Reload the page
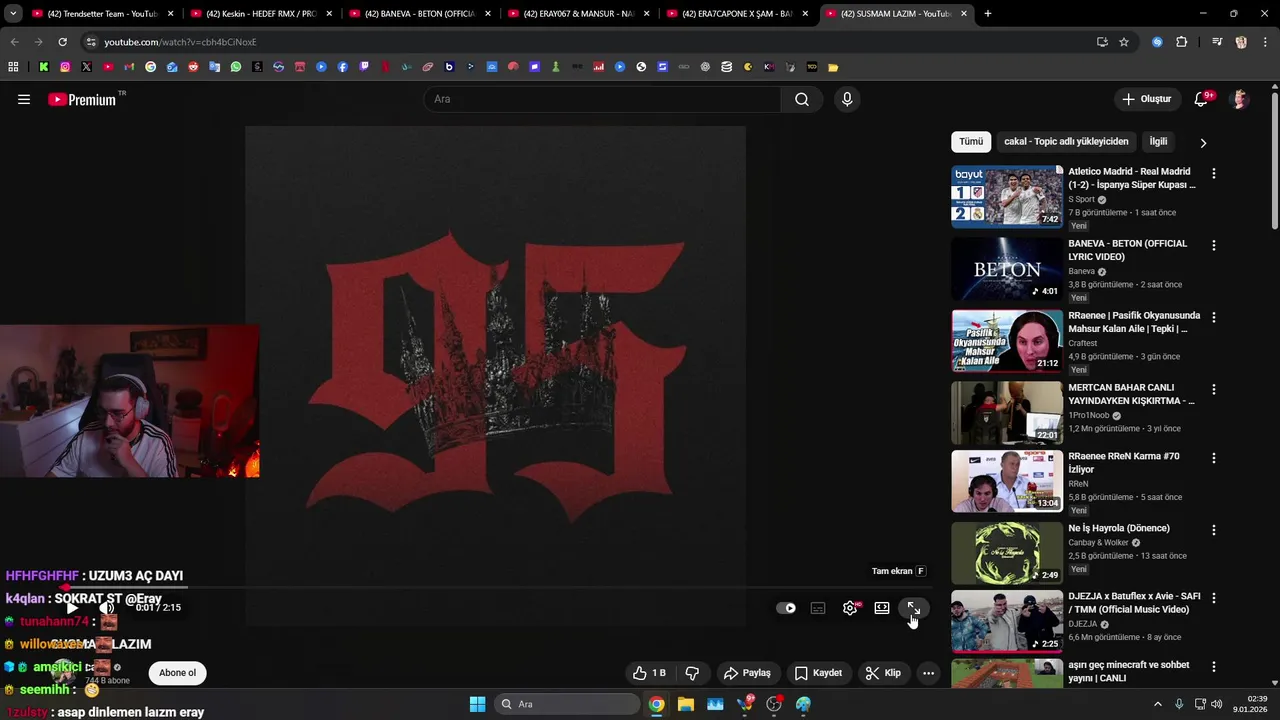 (x=62, y=42)
